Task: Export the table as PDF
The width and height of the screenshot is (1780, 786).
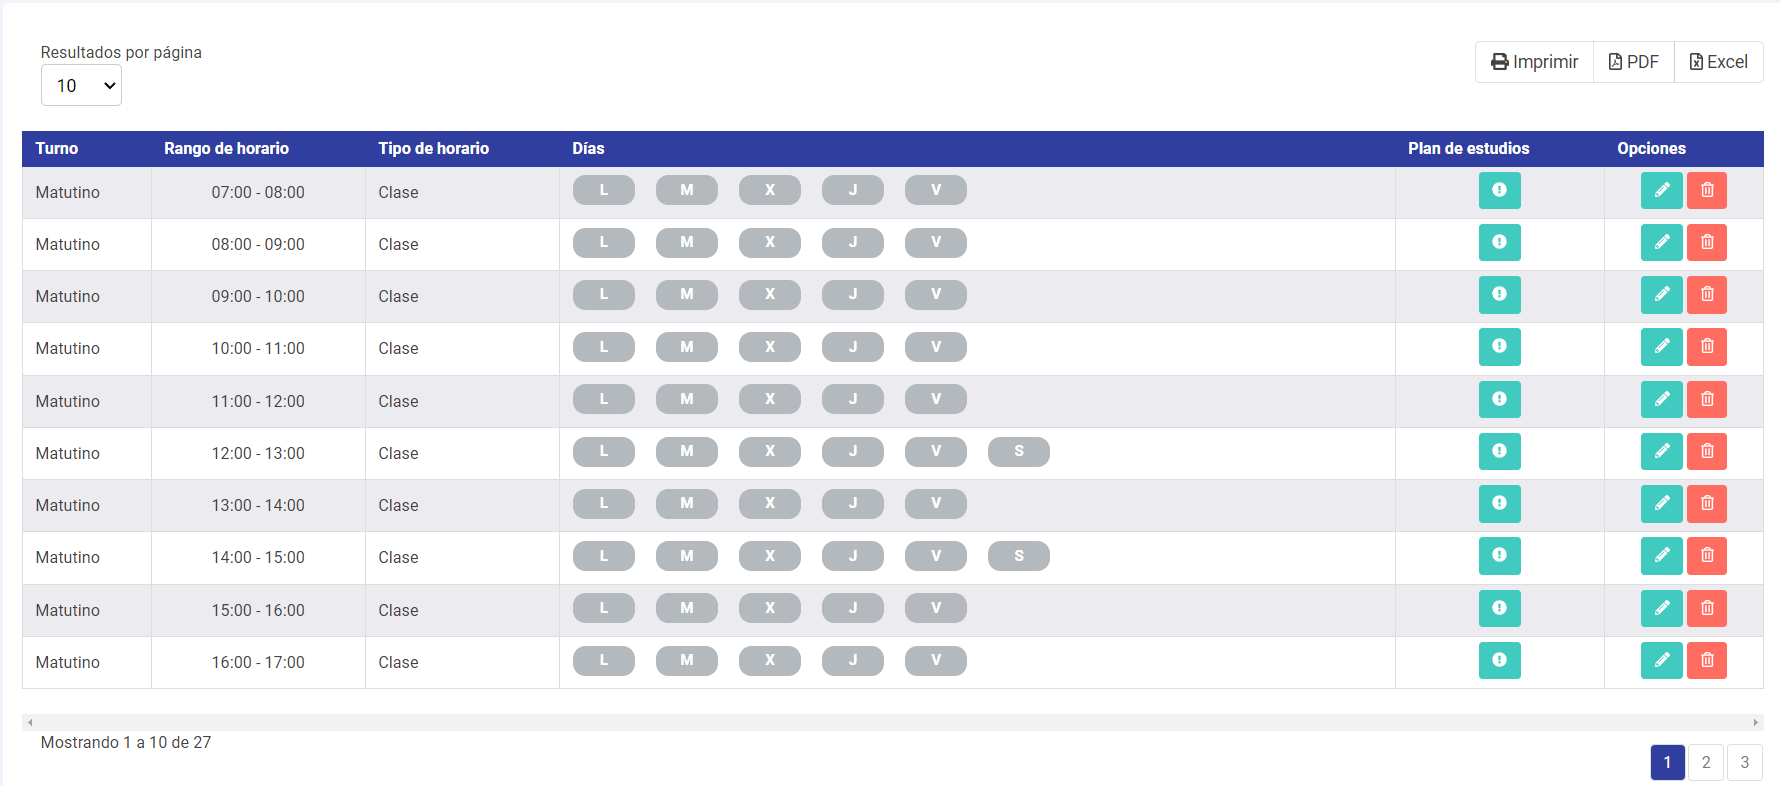Action: (x=1634, y=62)
